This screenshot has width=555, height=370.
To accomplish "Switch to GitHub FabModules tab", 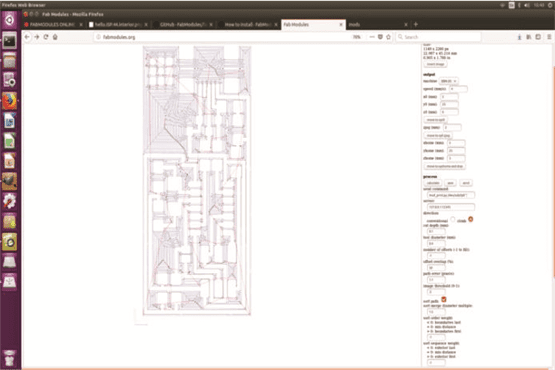I will point(183,24).
